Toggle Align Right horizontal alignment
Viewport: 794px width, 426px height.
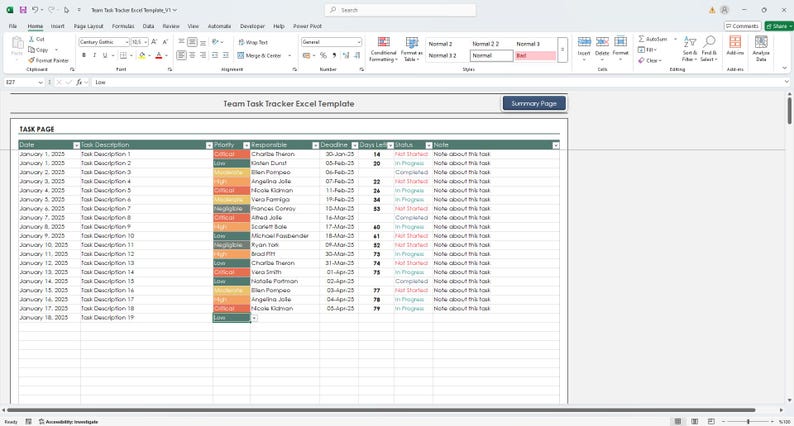point(203,55)
